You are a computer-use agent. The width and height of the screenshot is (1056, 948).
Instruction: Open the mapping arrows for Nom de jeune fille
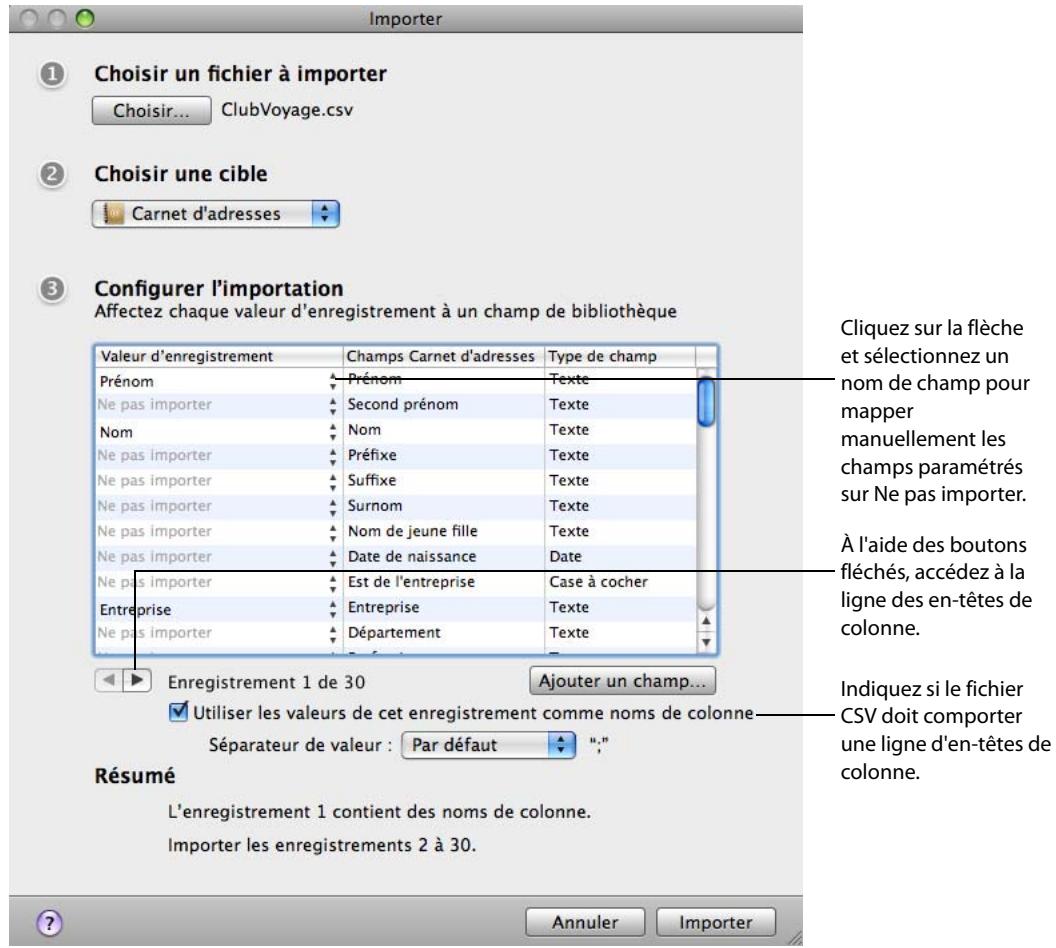coord(333,533)
